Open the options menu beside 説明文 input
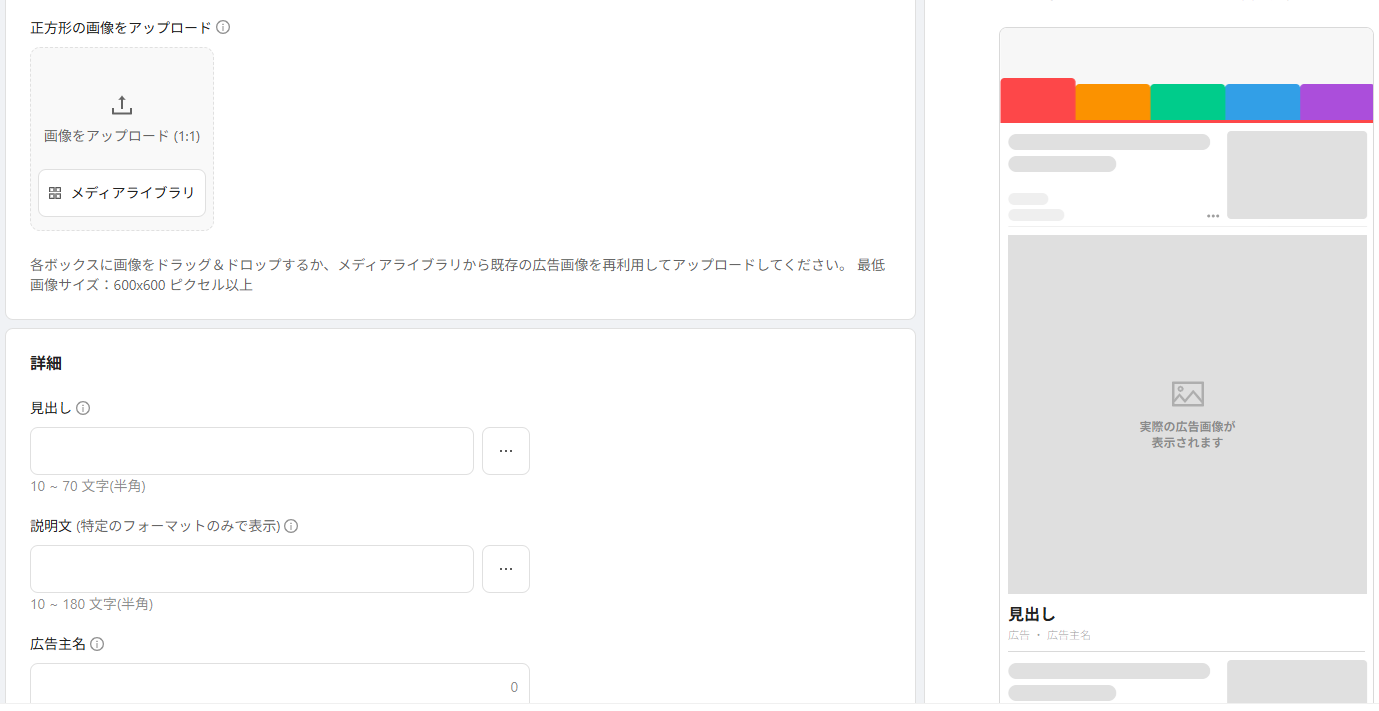This screenshot has width=1379, height=711. (506, 569)
